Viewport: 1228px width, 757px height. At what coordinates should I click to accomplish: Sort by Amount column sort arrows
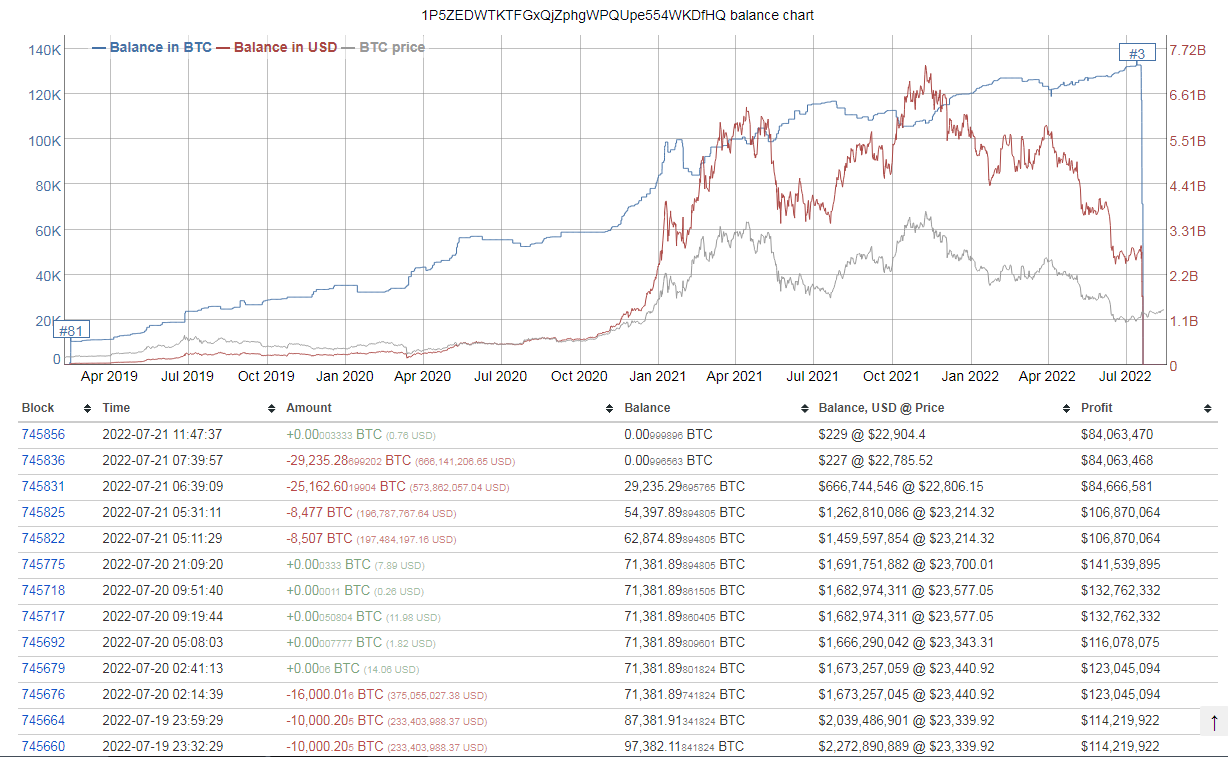coord(609,409)
